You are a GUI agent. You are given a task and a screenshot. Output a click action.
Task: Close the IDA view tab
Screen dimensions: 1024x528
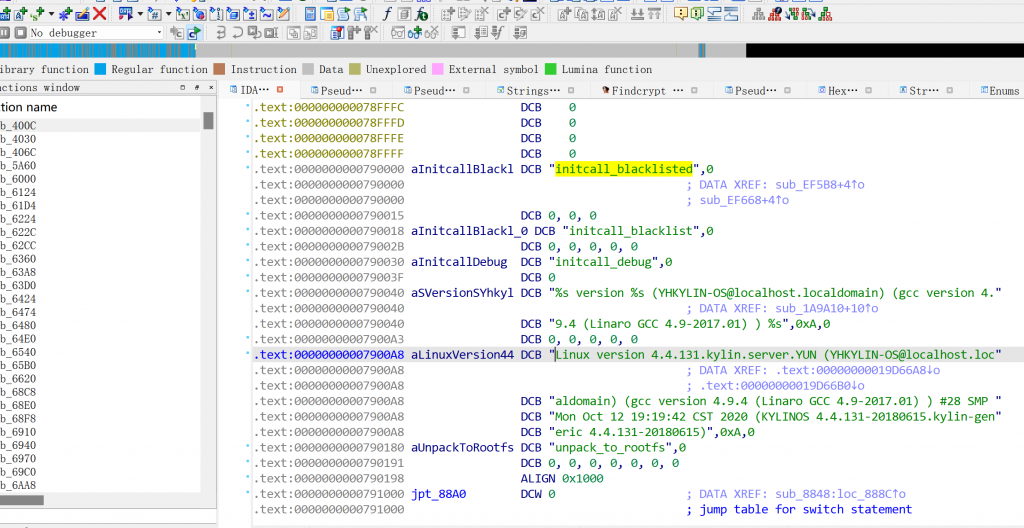coord(280,90)
